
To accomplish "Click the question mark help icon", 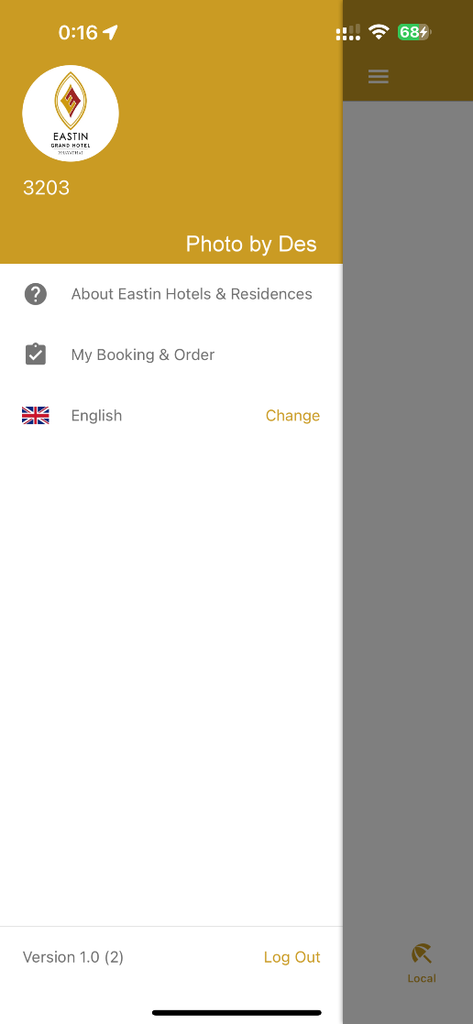I will pyautogui.click(x=35, y=295).
